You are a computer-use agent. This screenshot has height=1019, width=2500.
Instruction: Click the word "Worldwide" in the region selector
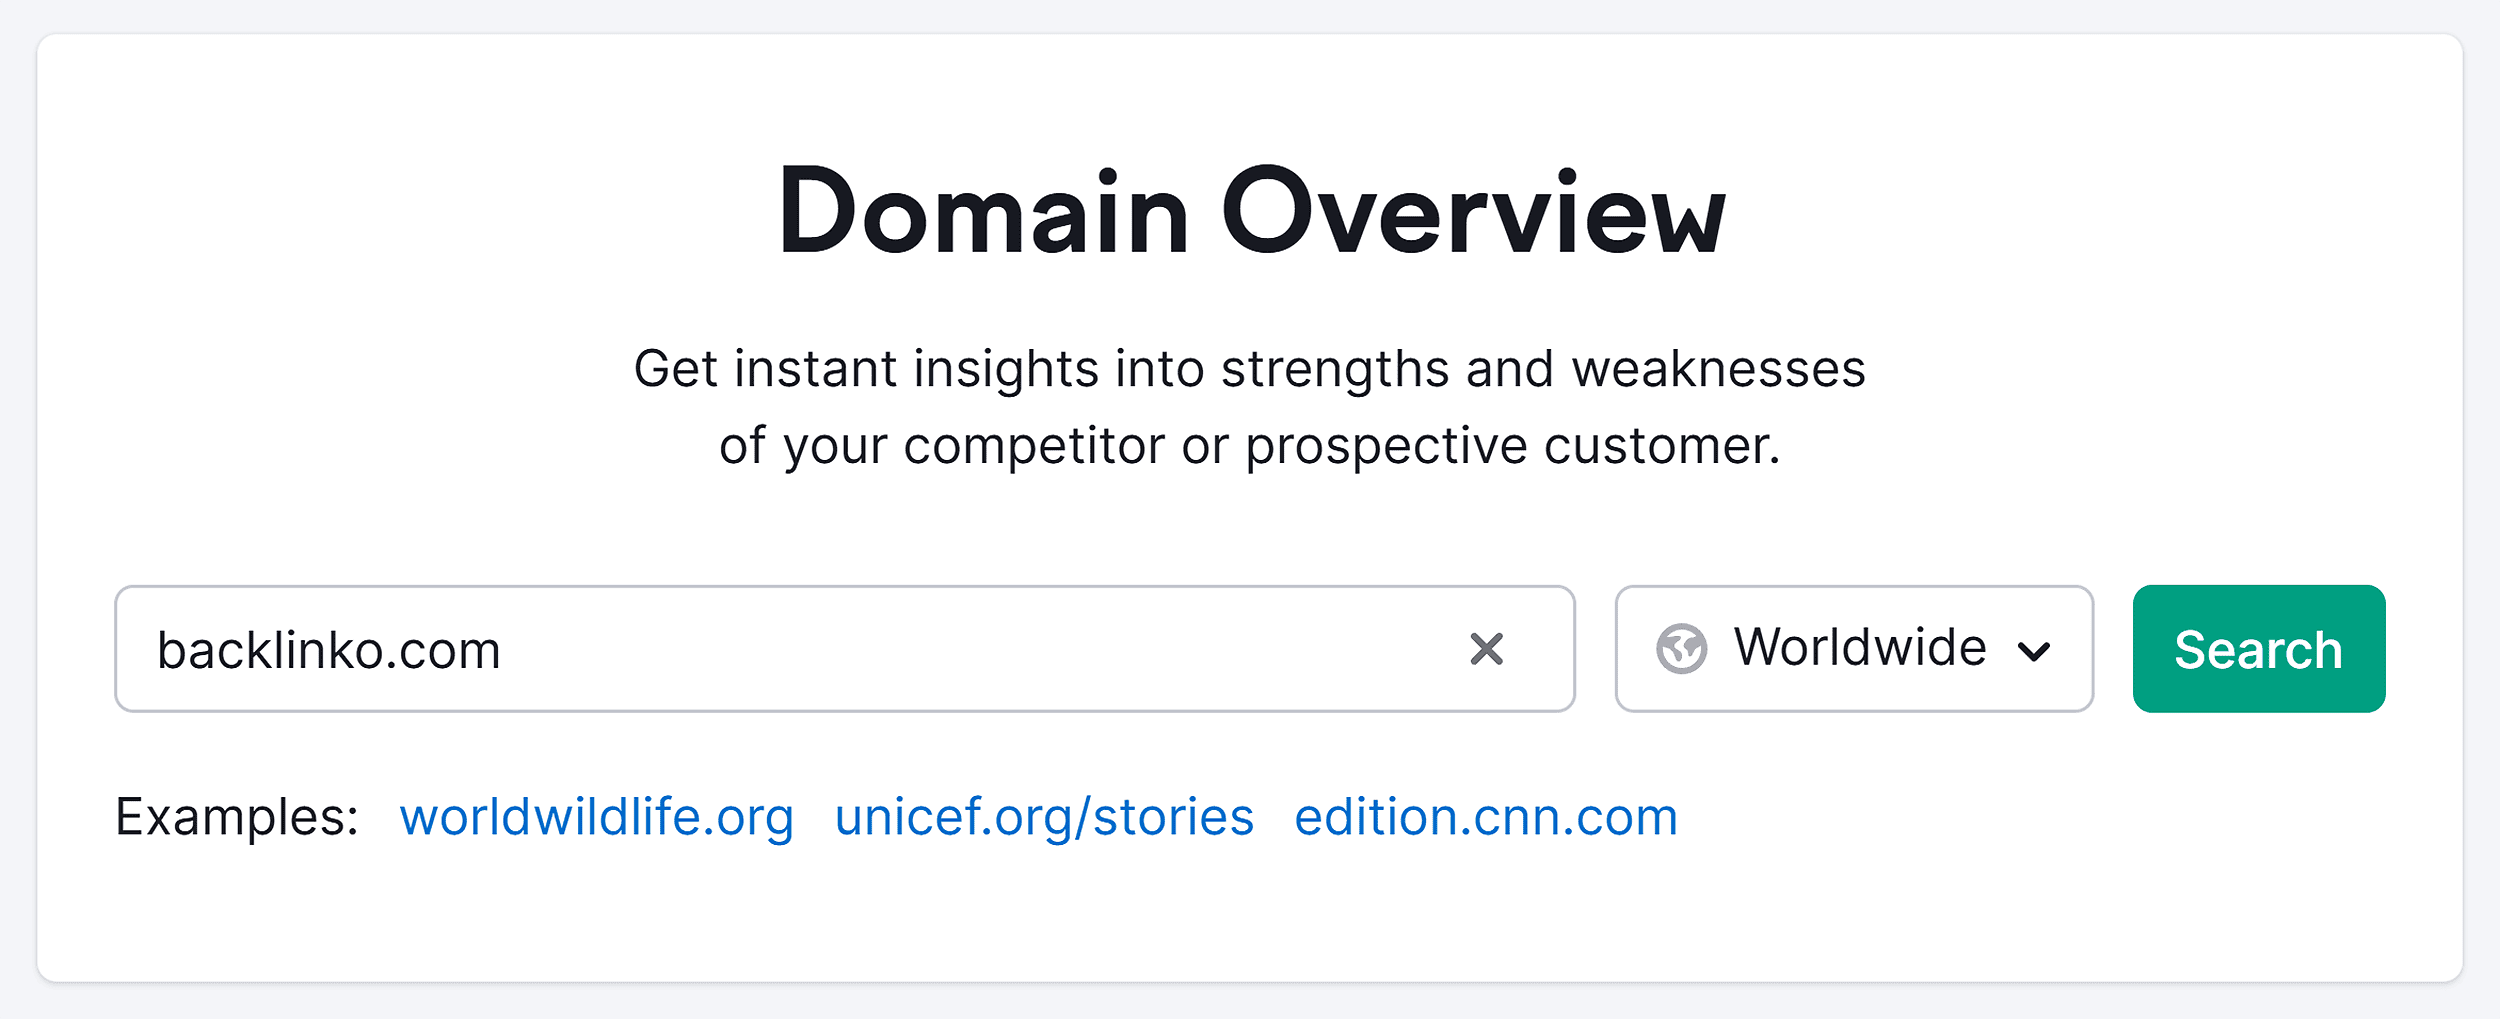(x=1859, y=647)
